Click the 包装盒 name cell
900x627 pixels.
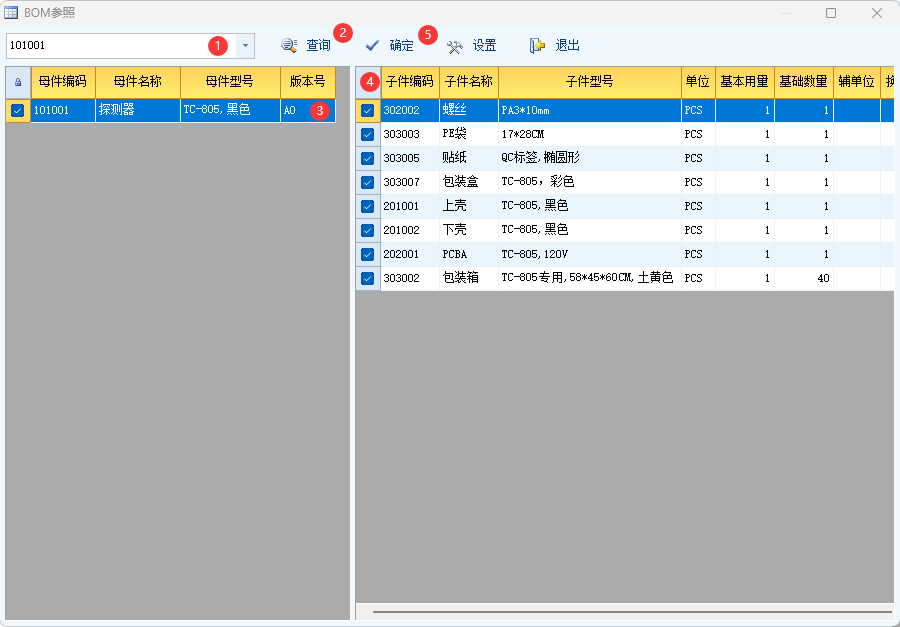(x=469, y=182)
